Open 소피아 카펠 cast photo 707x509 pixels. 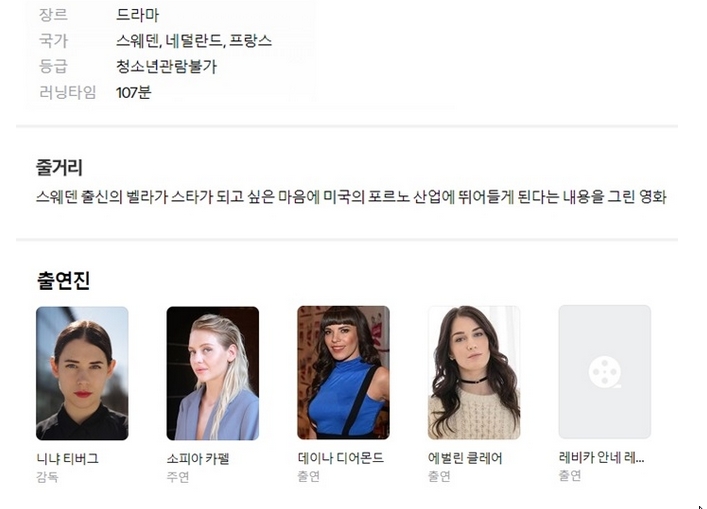[213, 373]
